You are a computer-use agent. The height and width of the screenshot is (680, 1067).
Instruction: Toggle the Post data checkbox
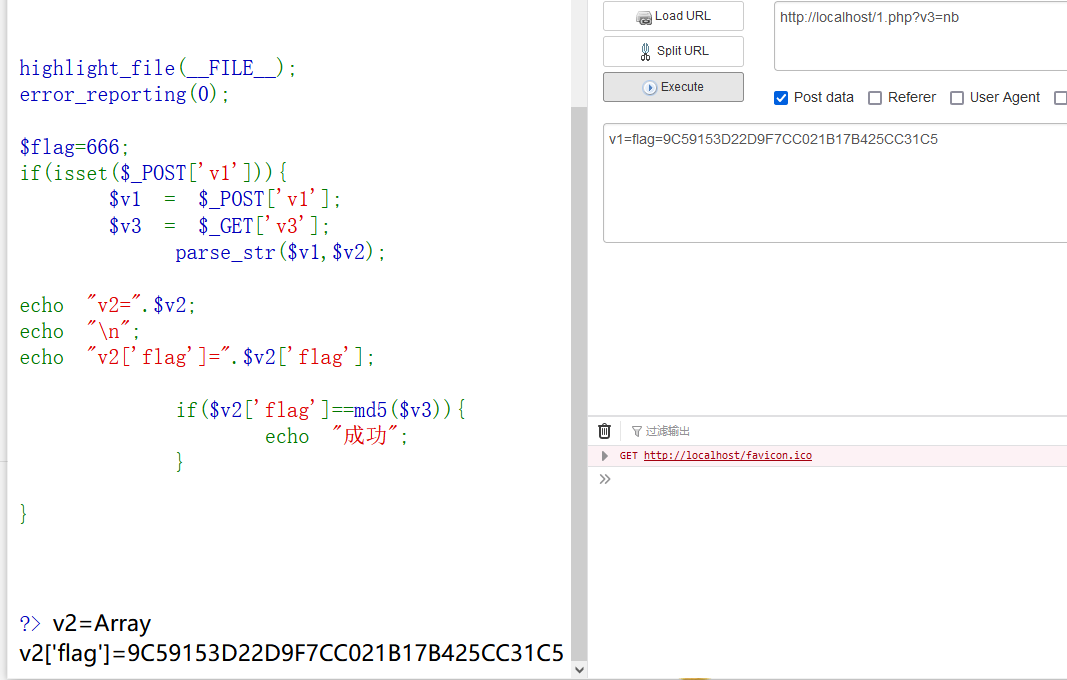[781, 98]
